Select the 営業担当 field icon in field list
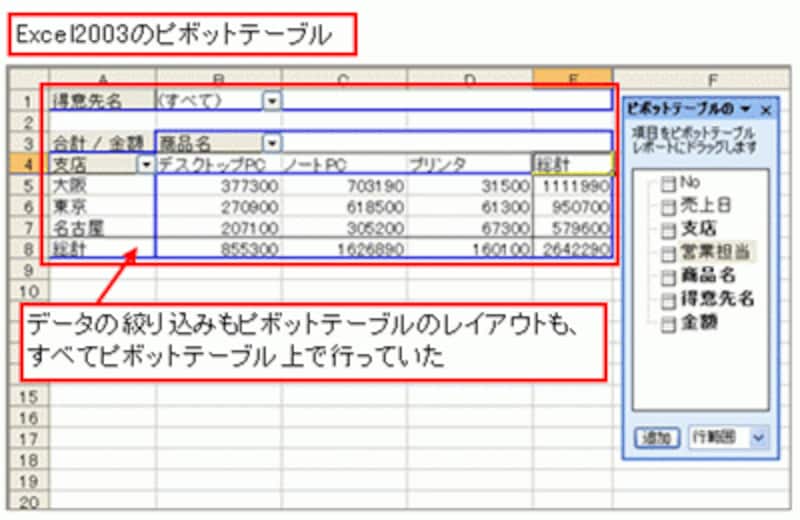Image resolution: width=800 pixels, height=520 pixels. click(x=668, y=254)
